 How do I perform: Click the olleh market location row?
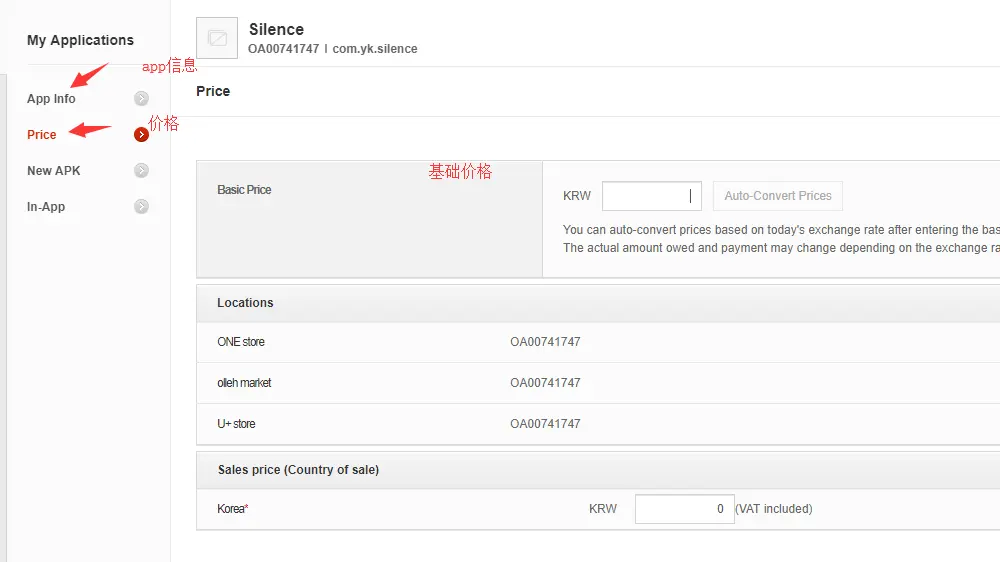(x=244, y=383)
